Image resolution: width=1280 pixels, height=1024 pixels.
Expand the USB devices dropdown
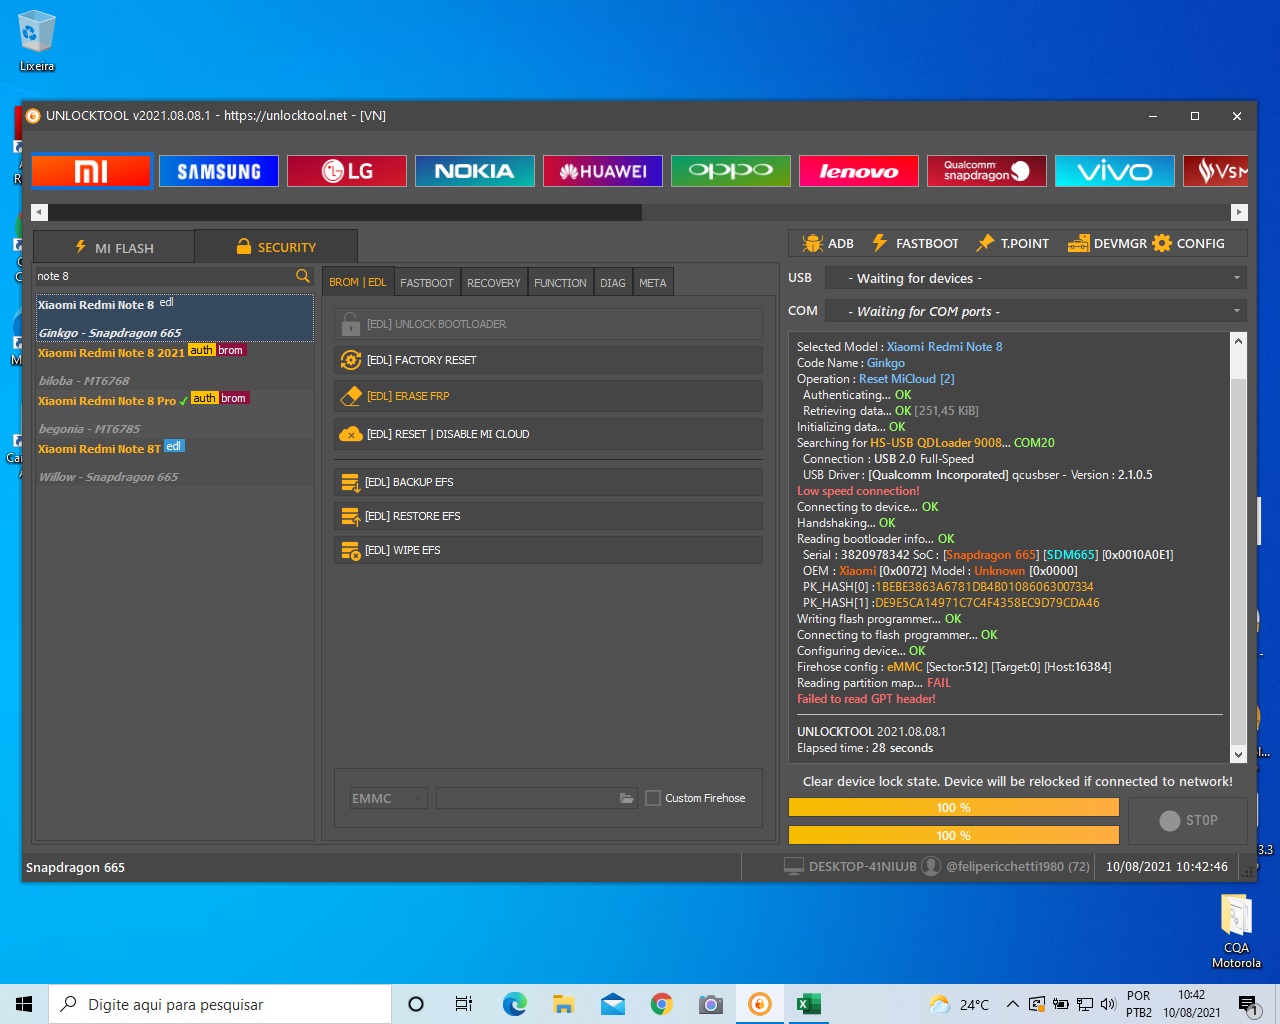click(x=1034, y=278)
